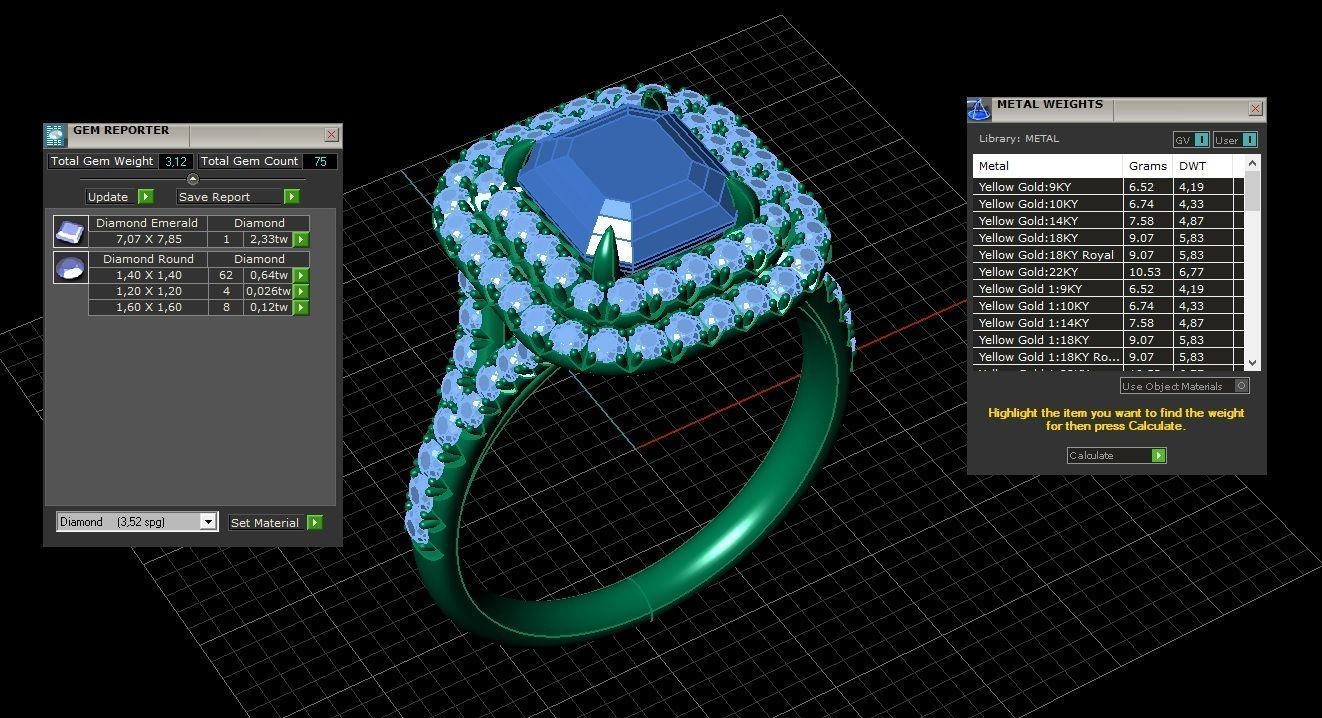The width and height of the screenshot is (1322, 718).
Task: Click the green arrow on the 0,64tw row
Action: 301,275
